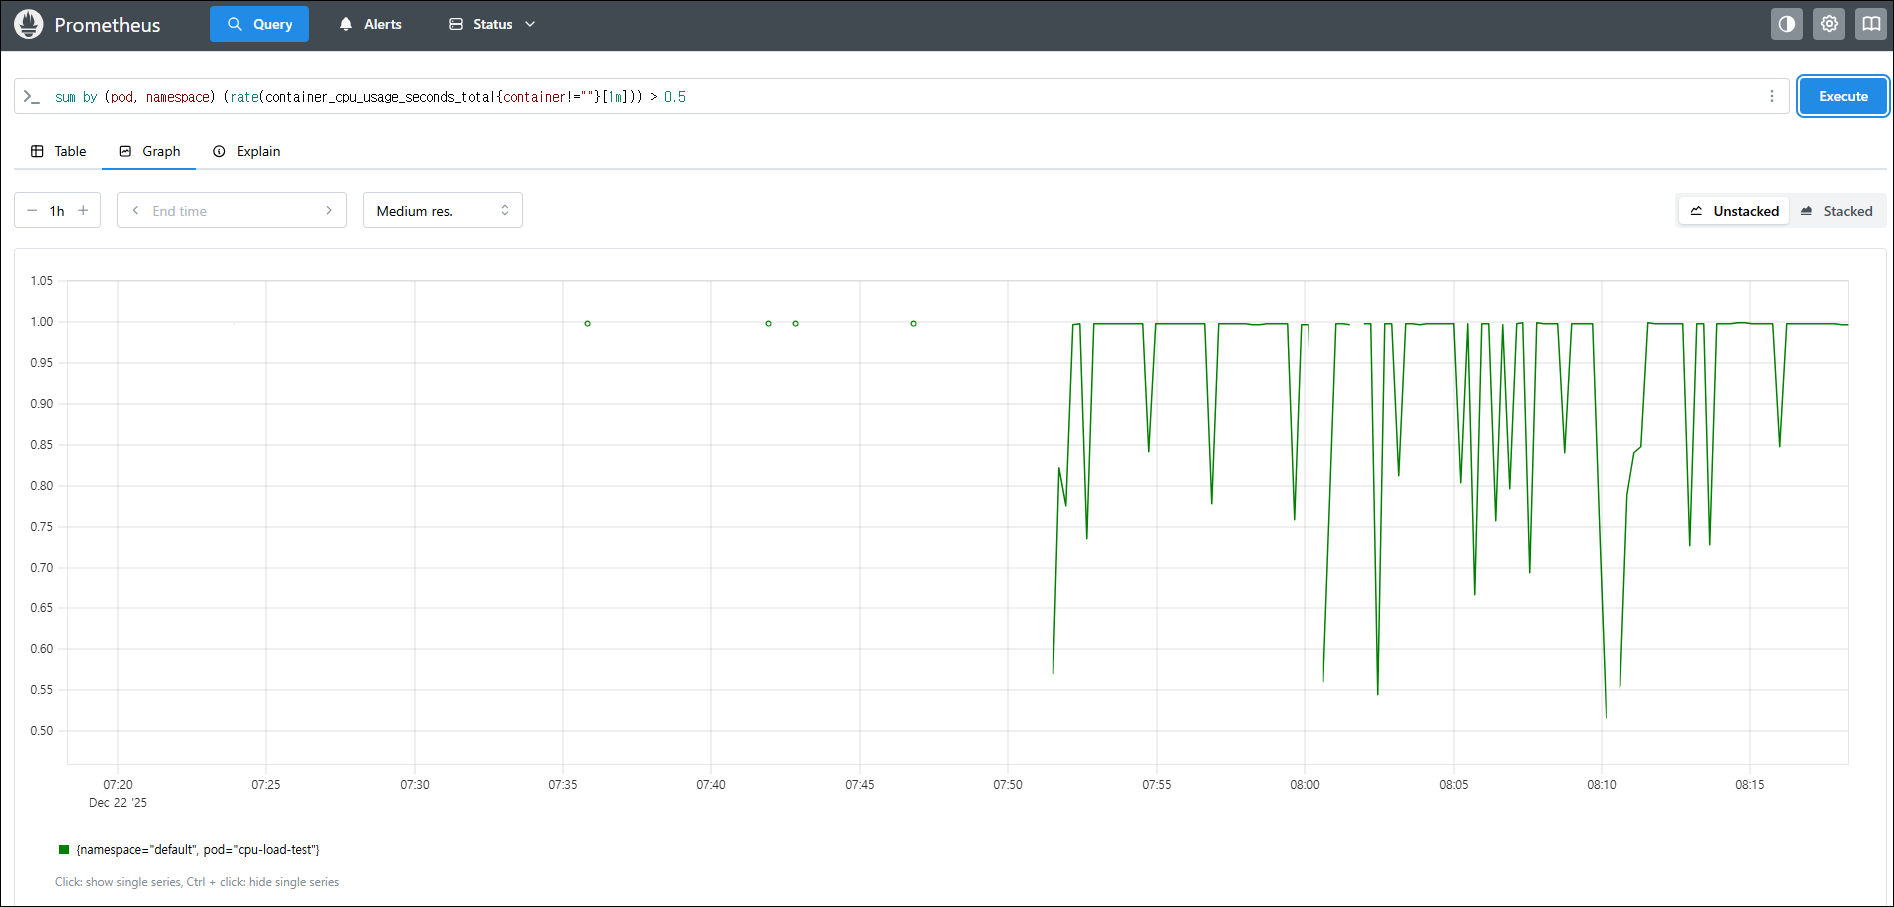The height and width of the screenshot is (907, 1894).
Task: Switch to the Explain tab
Action: (246, 151)
